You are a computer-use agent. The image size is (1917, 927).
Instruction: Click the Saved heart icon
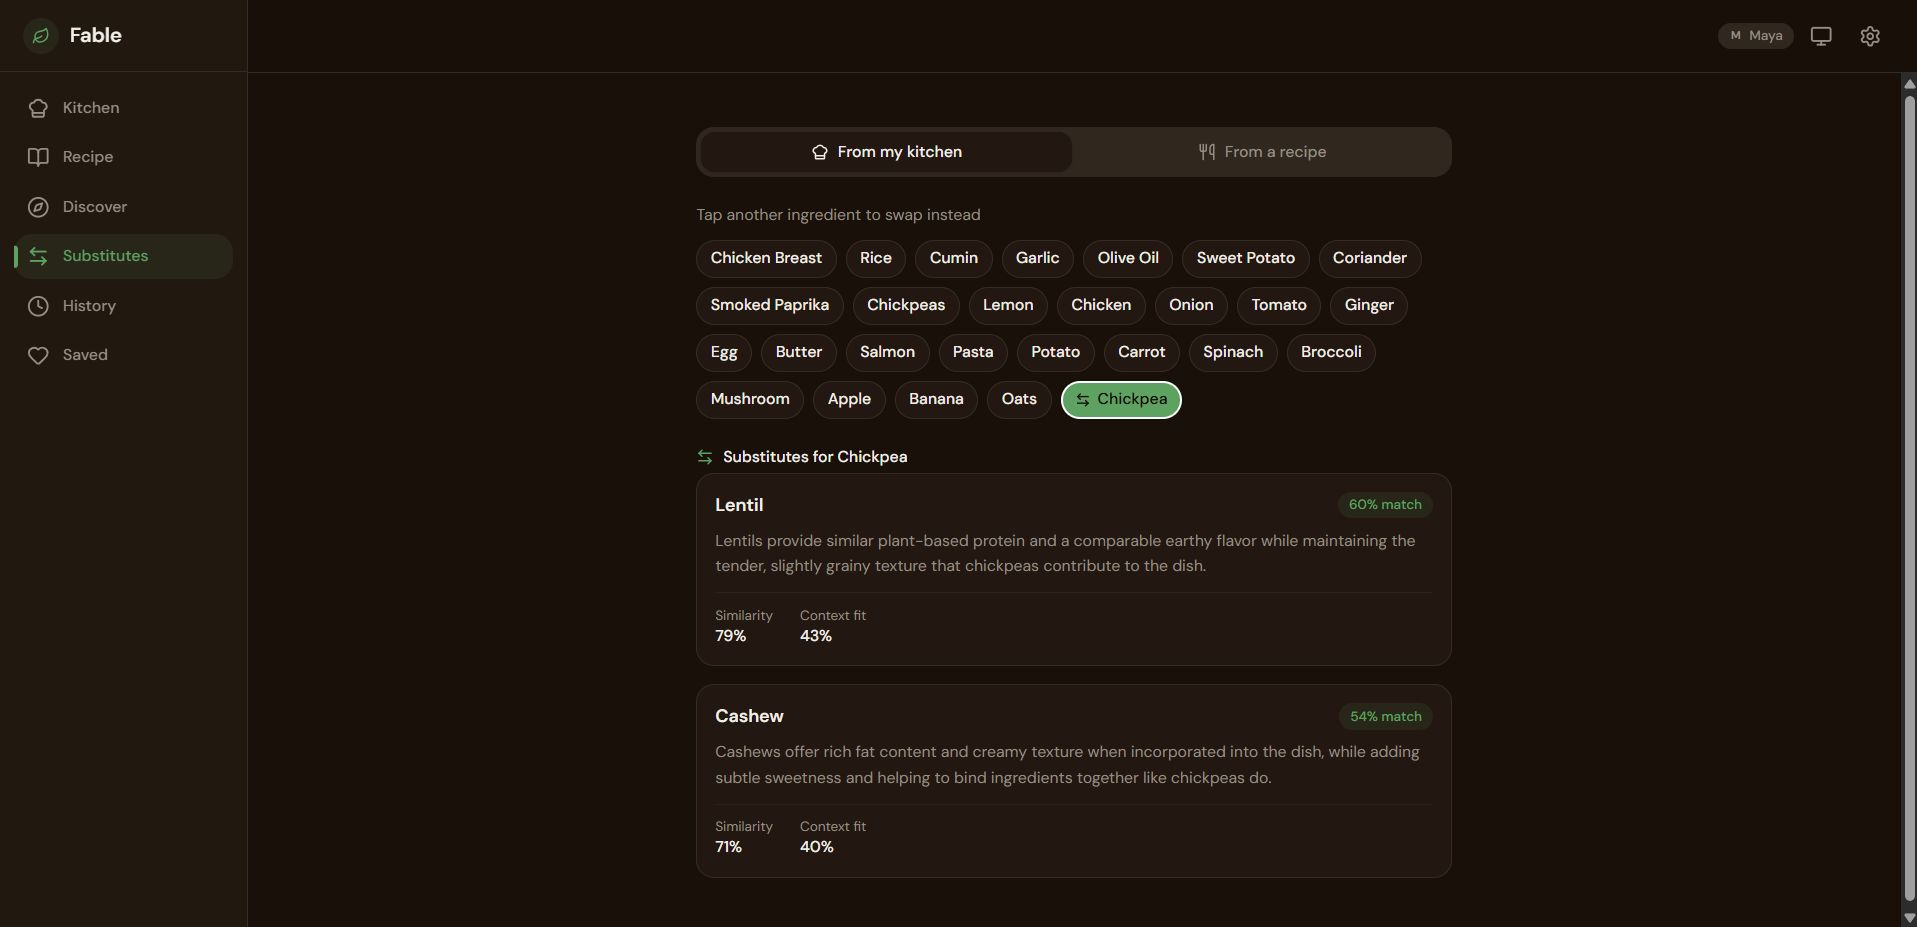coord(38,355)
